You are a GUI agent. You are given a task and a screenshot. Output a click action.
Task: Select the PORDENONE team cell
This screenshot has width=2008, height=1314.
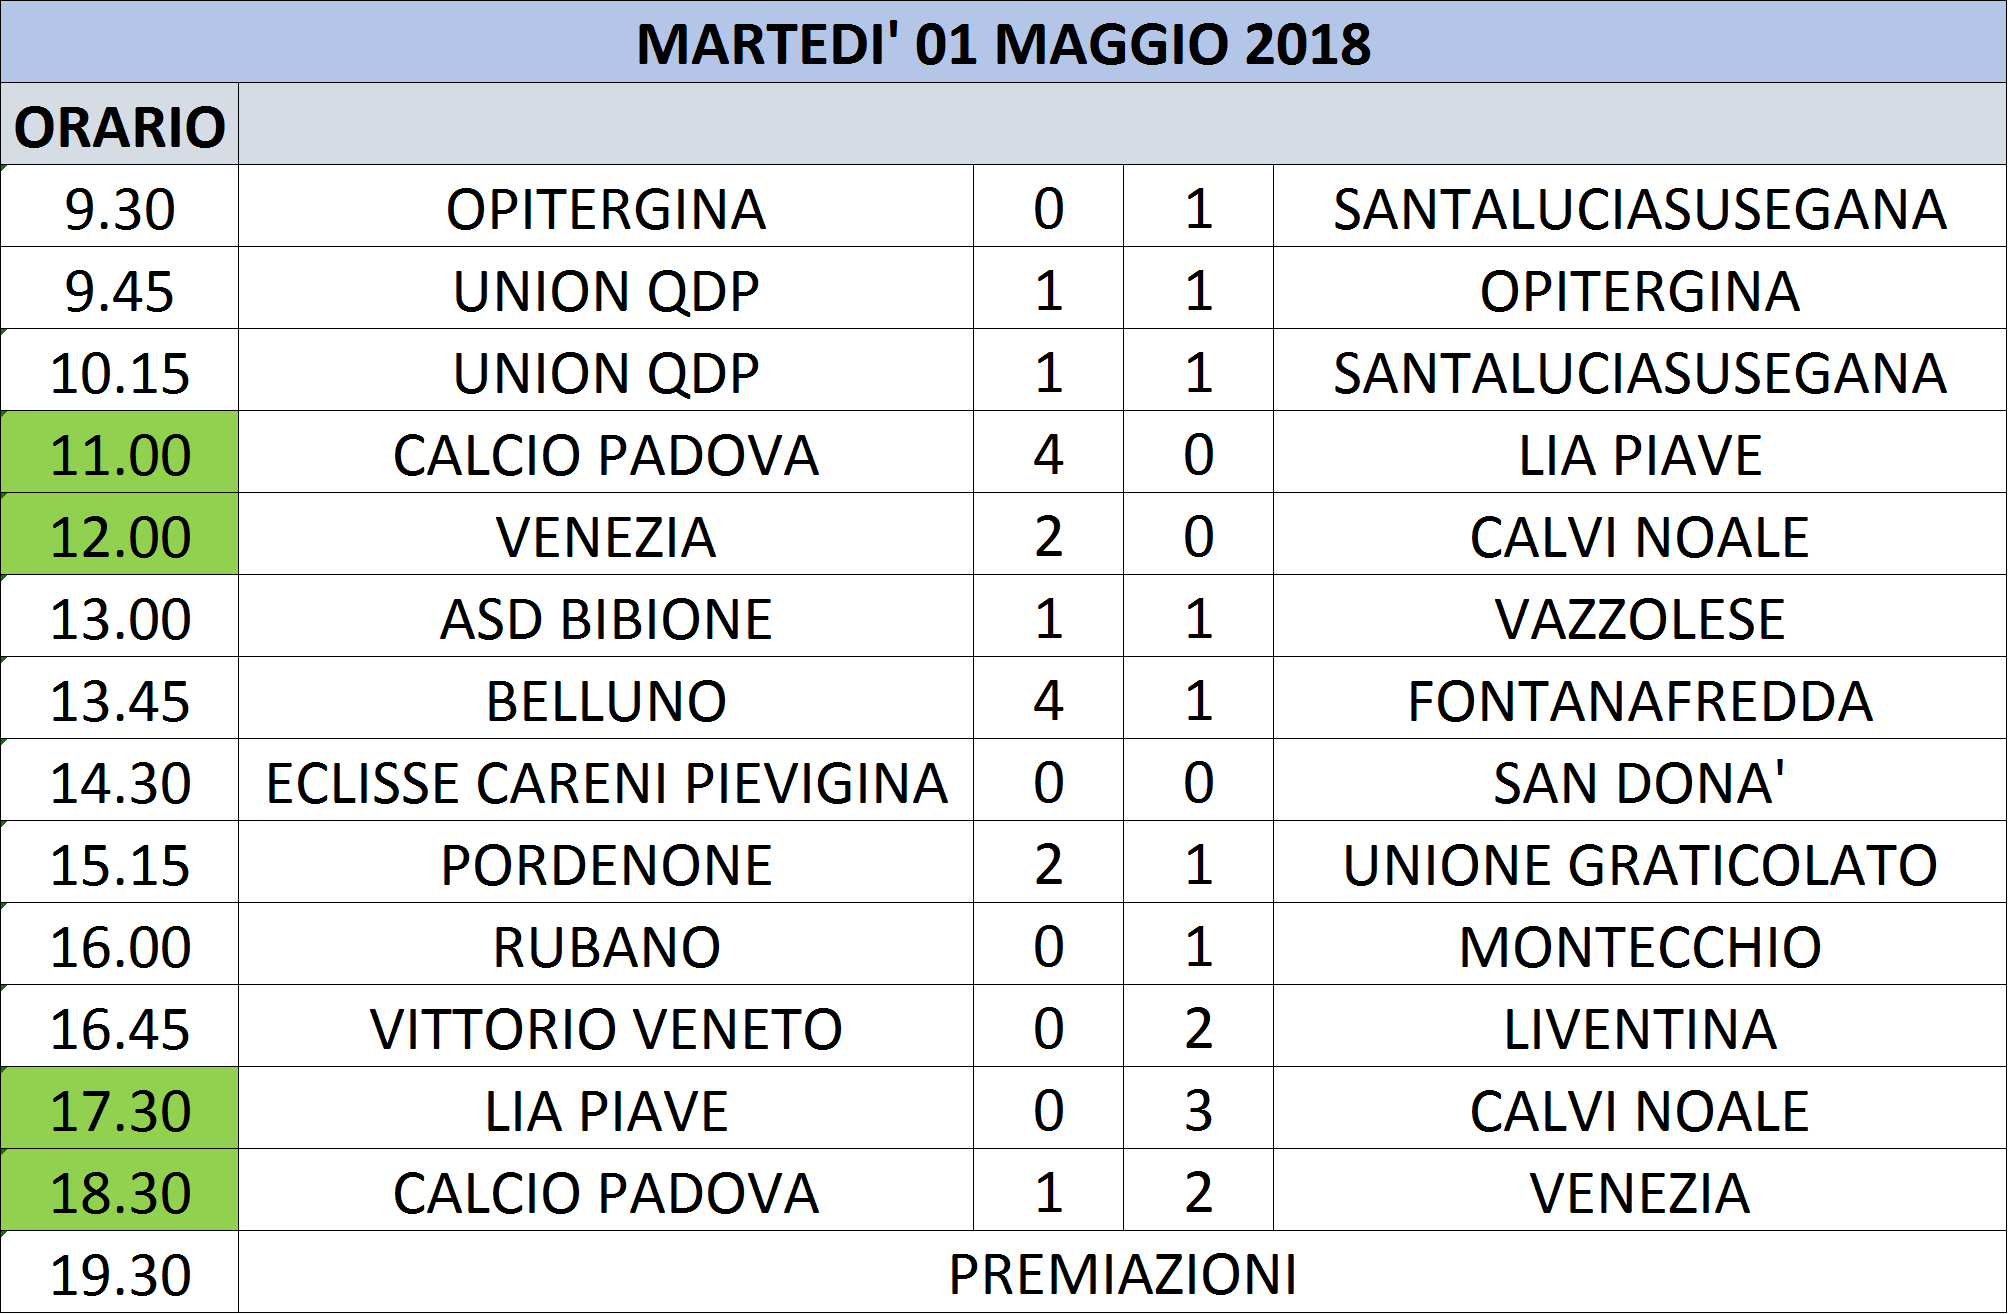pyautogui.click(x=606, y=862)
